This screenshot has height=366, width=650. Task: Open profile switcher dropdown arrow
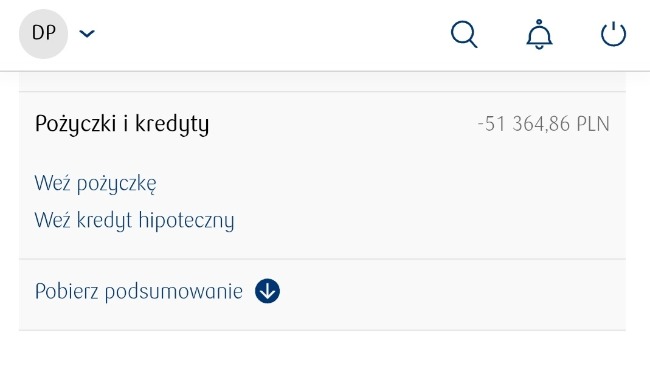coord(87,34)
